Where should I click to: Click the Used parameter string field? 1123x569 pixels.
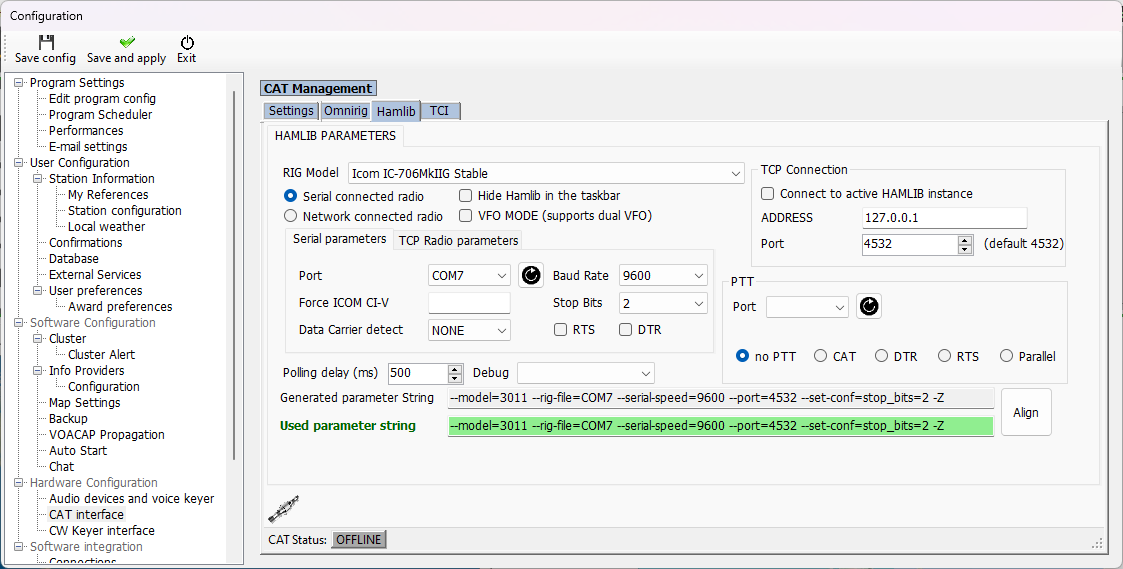click(x=720, y=426)
